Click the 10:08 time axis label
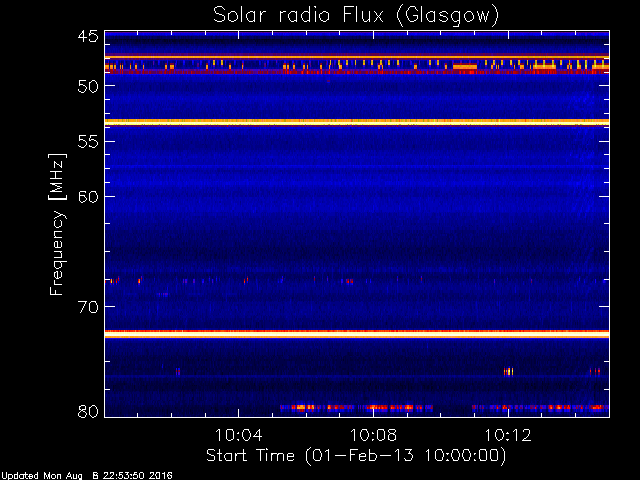The height and width of the screenshot is (480, 640). tap(373, 435)
